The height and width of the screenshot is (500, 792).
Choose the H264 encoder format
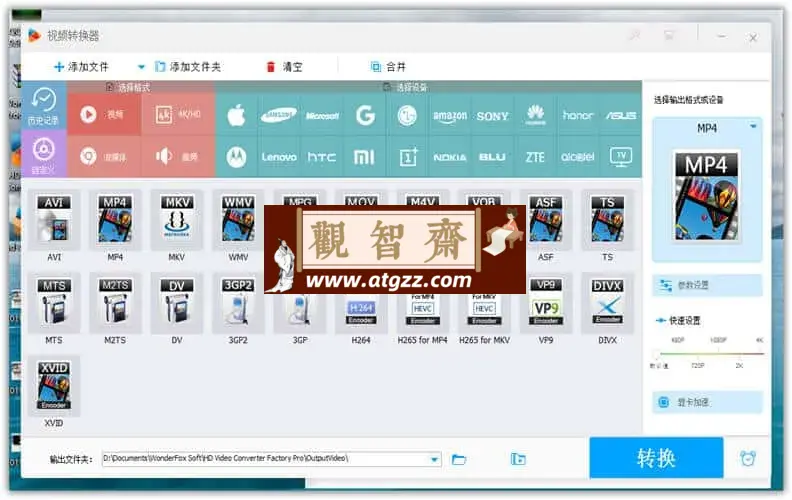(x=361, y=318)
